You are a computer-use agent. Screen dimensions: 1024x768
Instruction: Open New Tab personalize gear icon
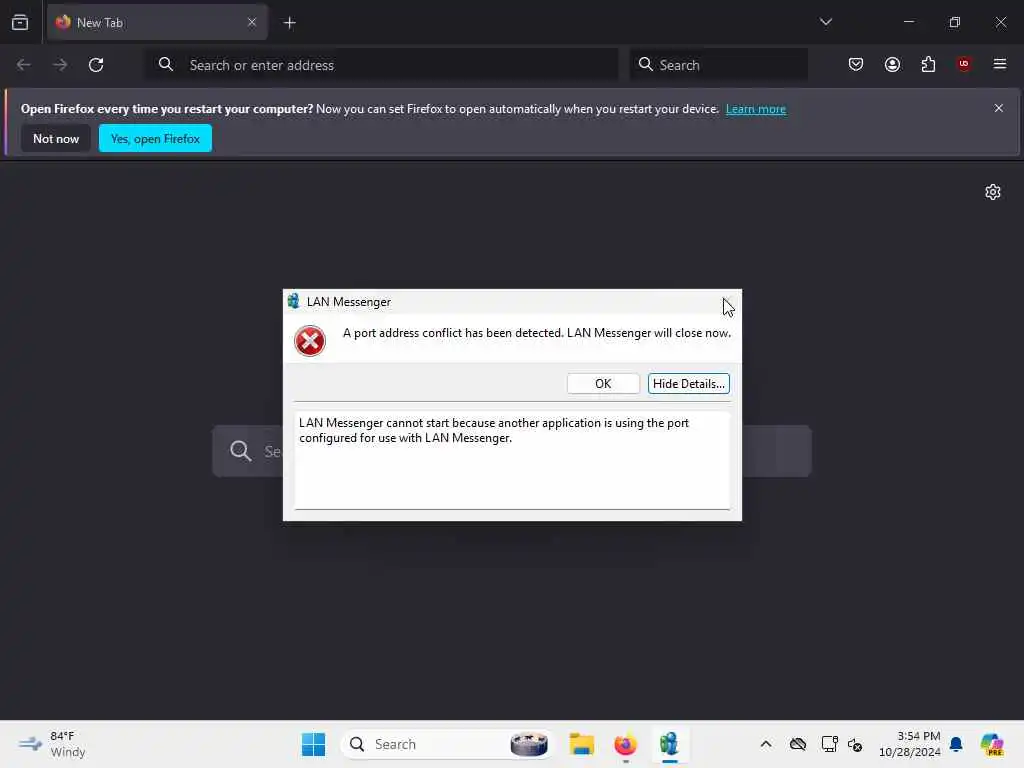[x=993, y=192]
